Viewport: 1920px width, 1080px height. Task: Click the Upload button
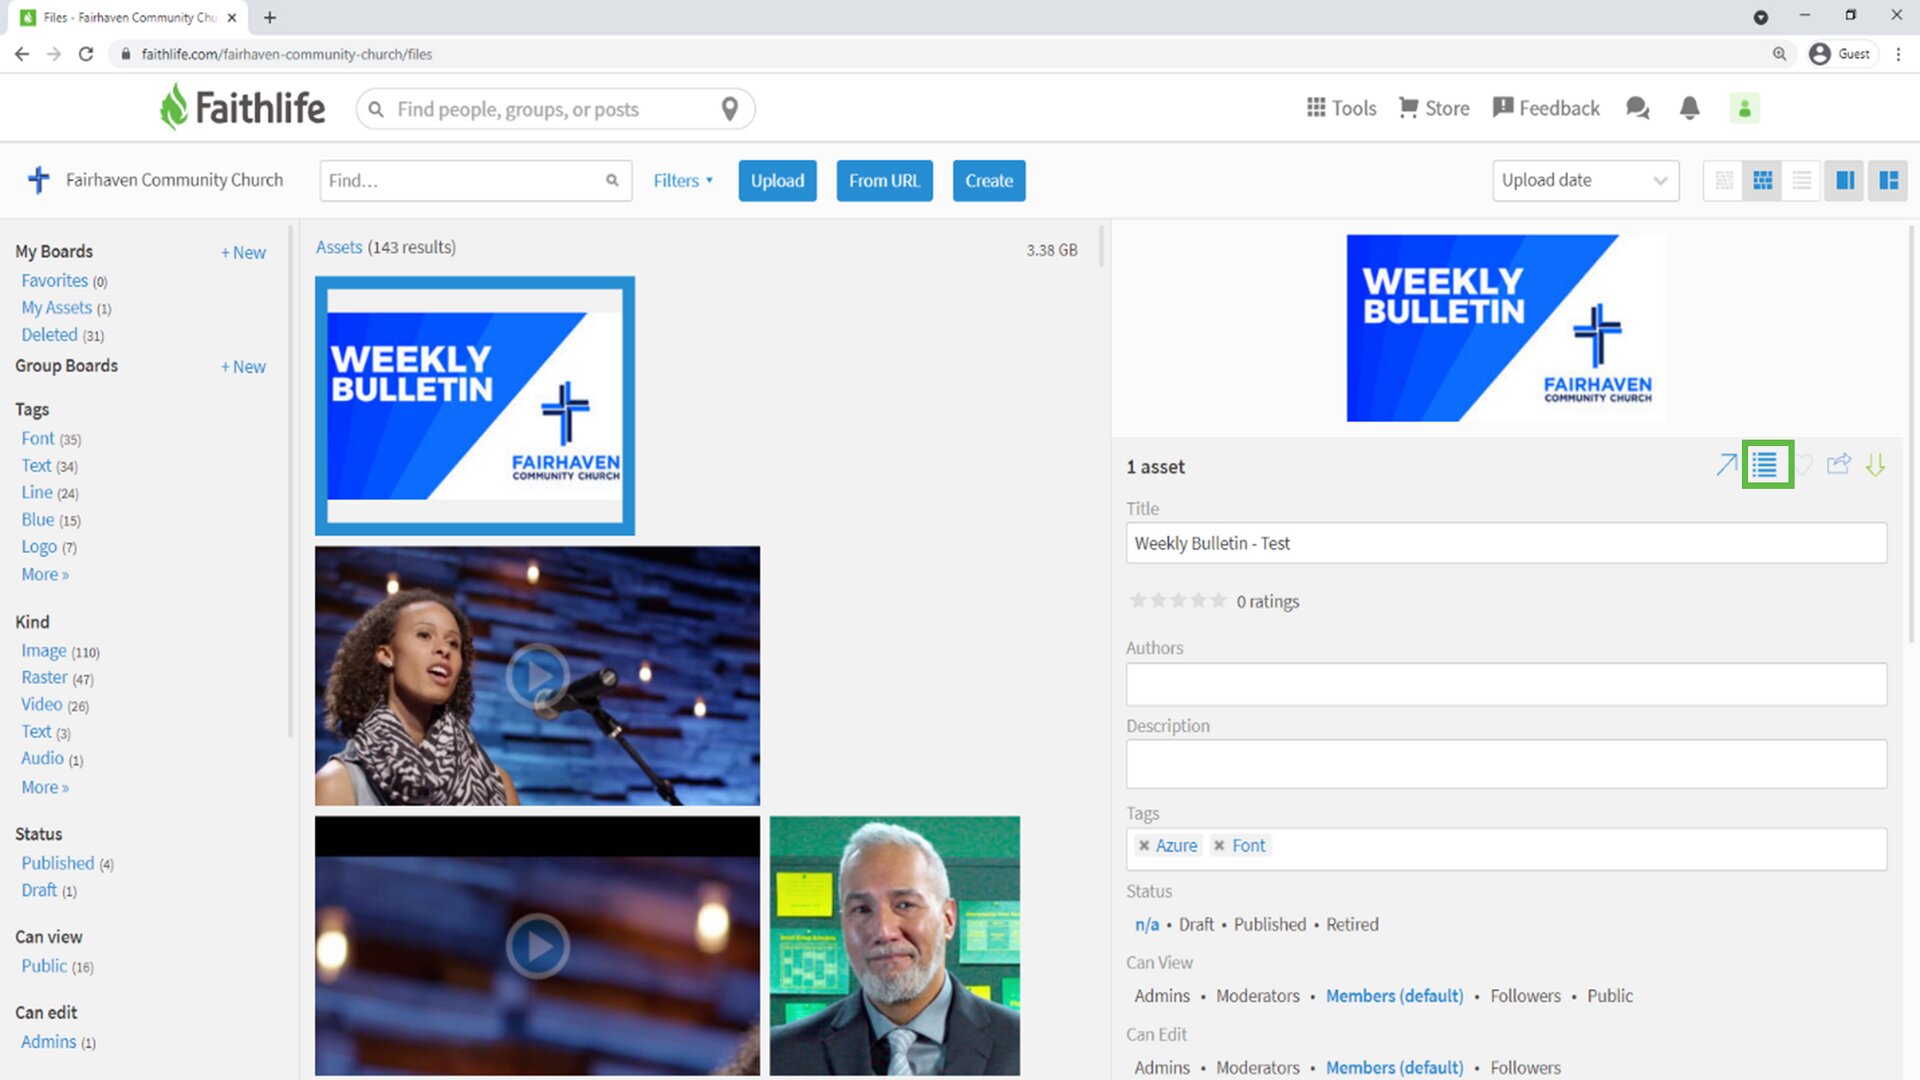click(777, 181)
